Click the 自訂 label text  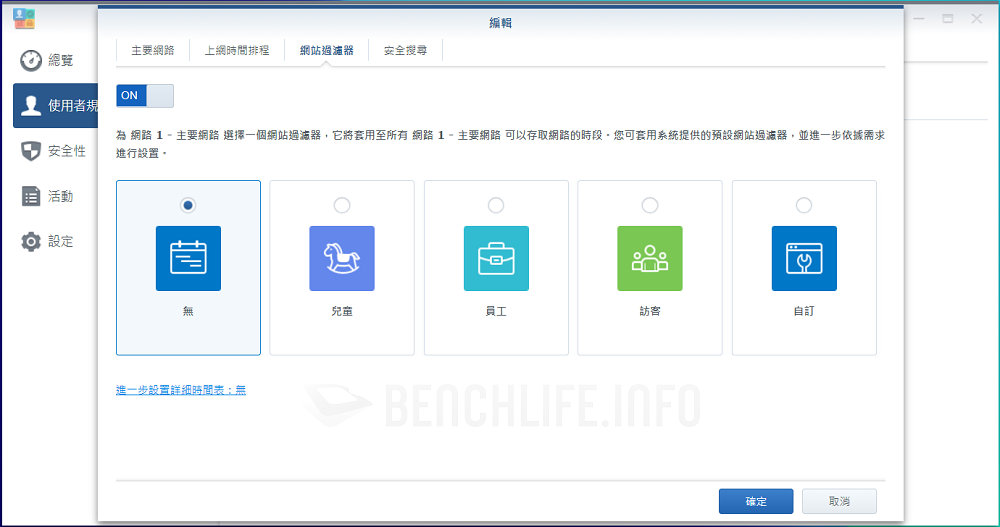coord(804,311)
